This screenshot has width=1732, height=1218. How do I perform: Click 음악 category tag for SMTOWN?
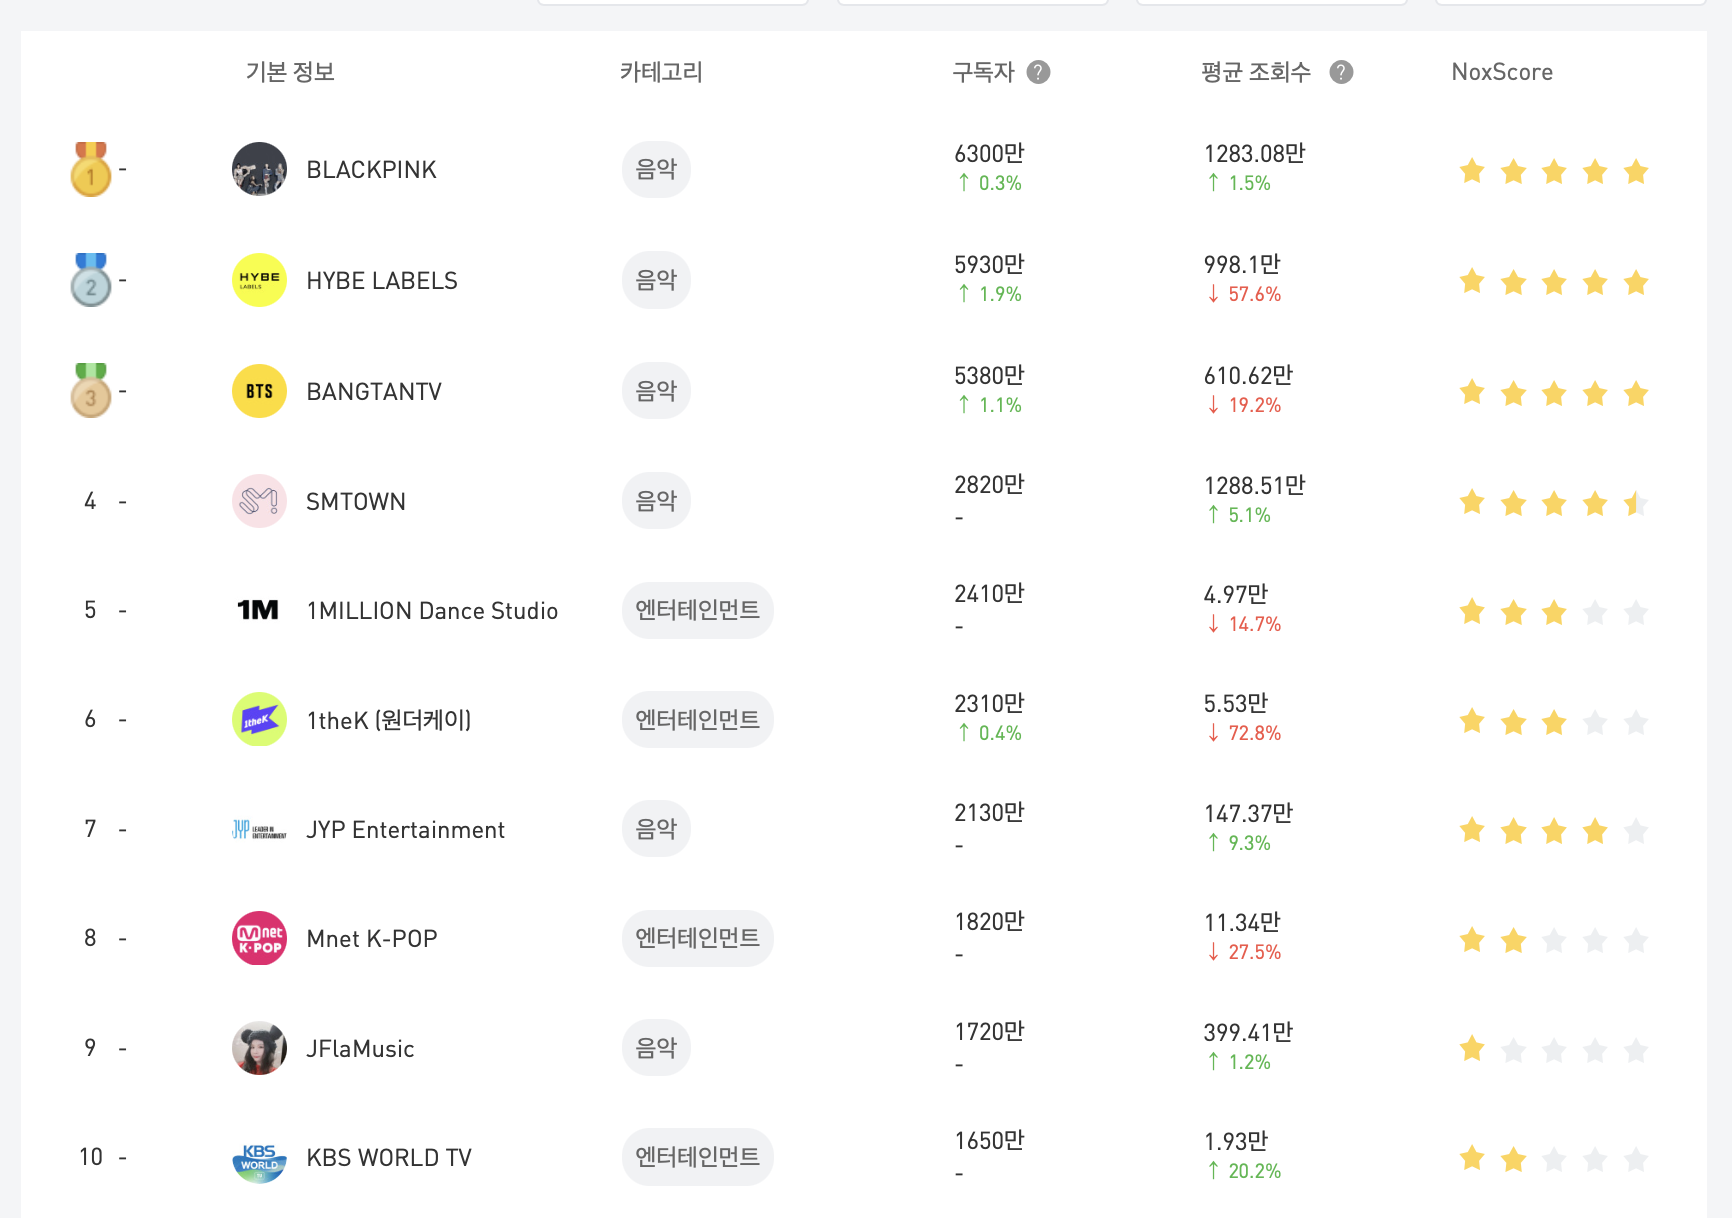coord(656,501)
